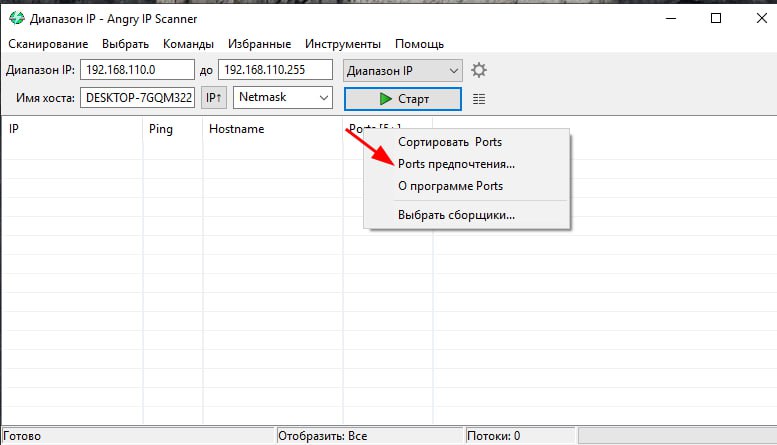Click the Angry IP Scanner title bar icon
777x445 pixels.
tap(14, 19)
